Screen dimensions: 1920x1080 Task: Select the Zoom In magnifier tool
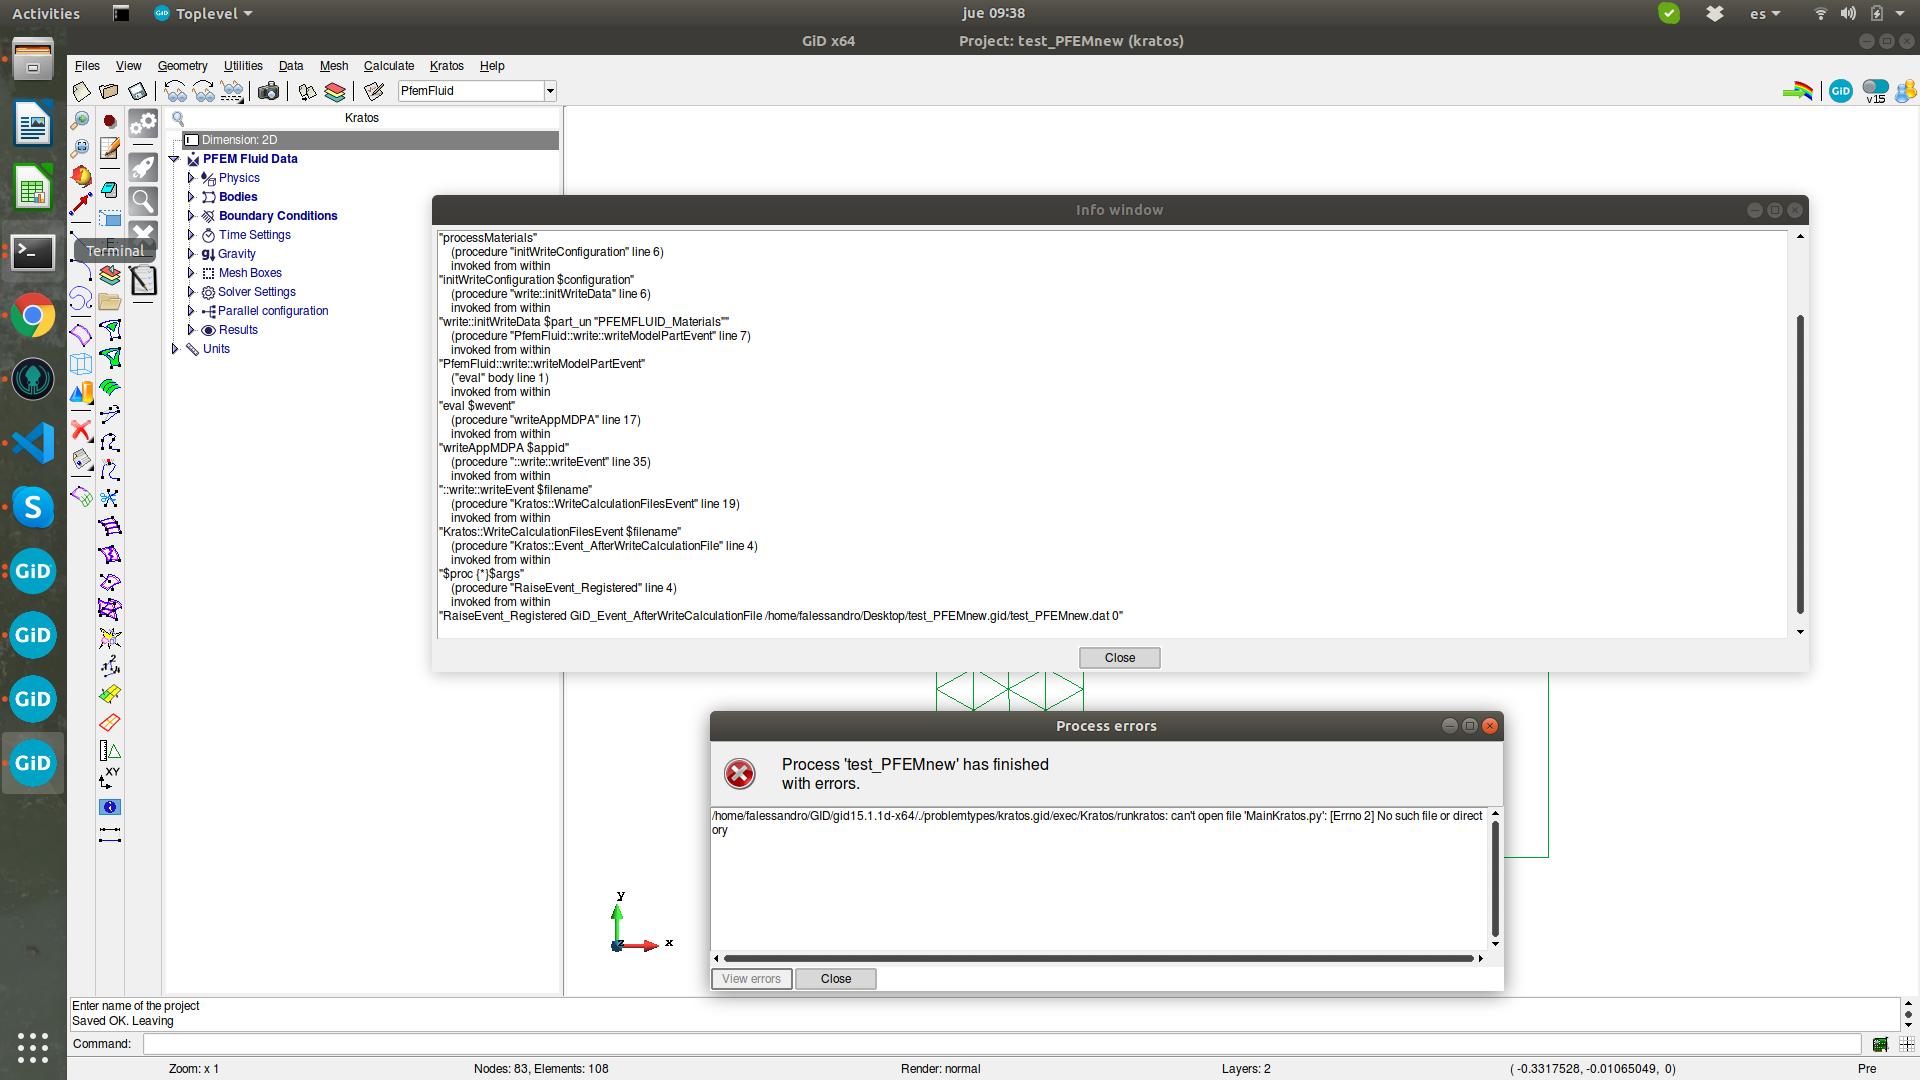point(80,121)
